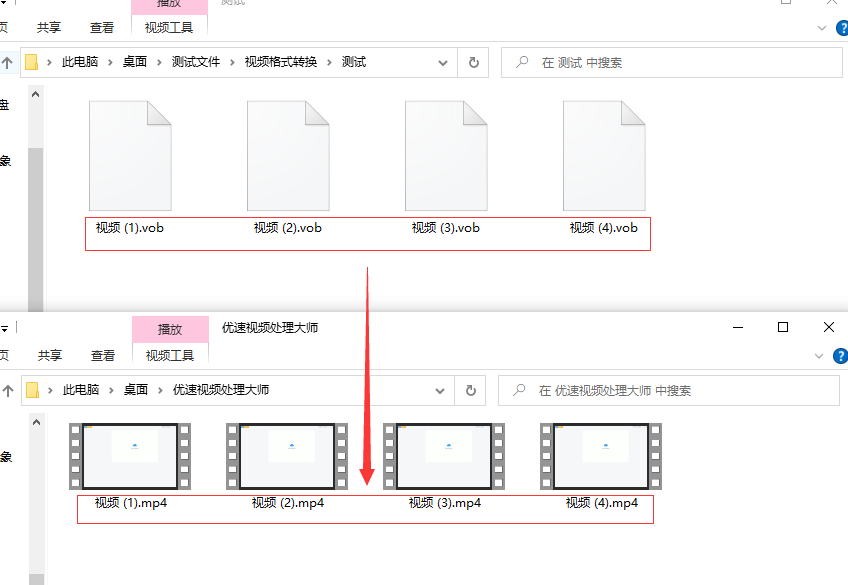Select the 视频 (4).vob file icon
The width and height of the screenshot is (848, 585).
click(604, 155)
